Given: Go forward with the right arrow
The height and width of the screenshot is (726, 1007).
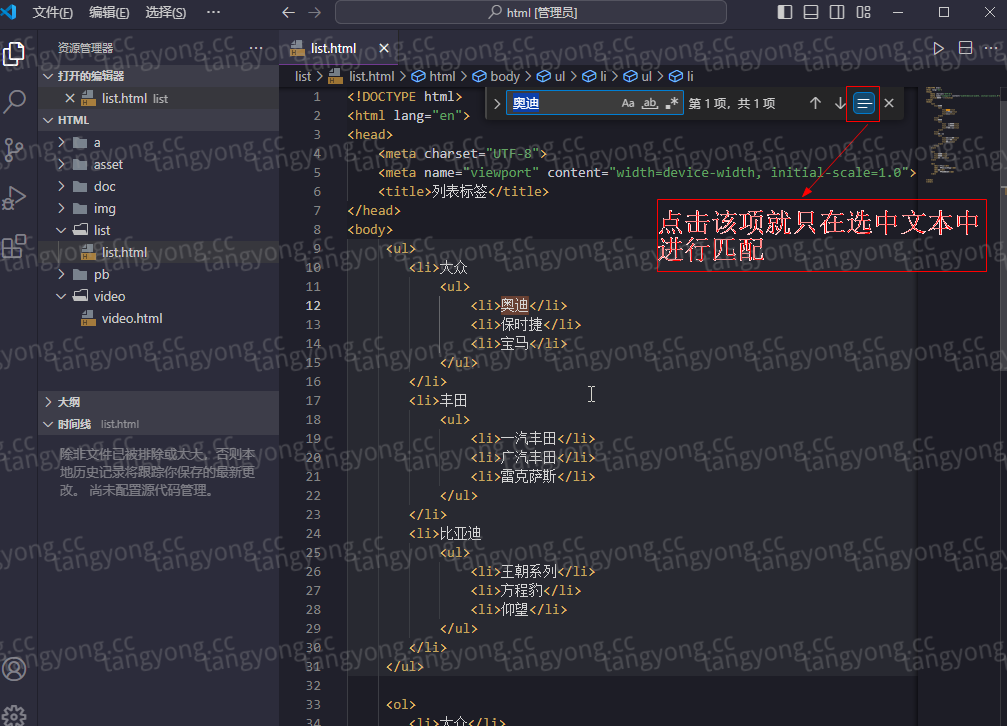Looking at the screenshot, I should [x=315, y=13].
